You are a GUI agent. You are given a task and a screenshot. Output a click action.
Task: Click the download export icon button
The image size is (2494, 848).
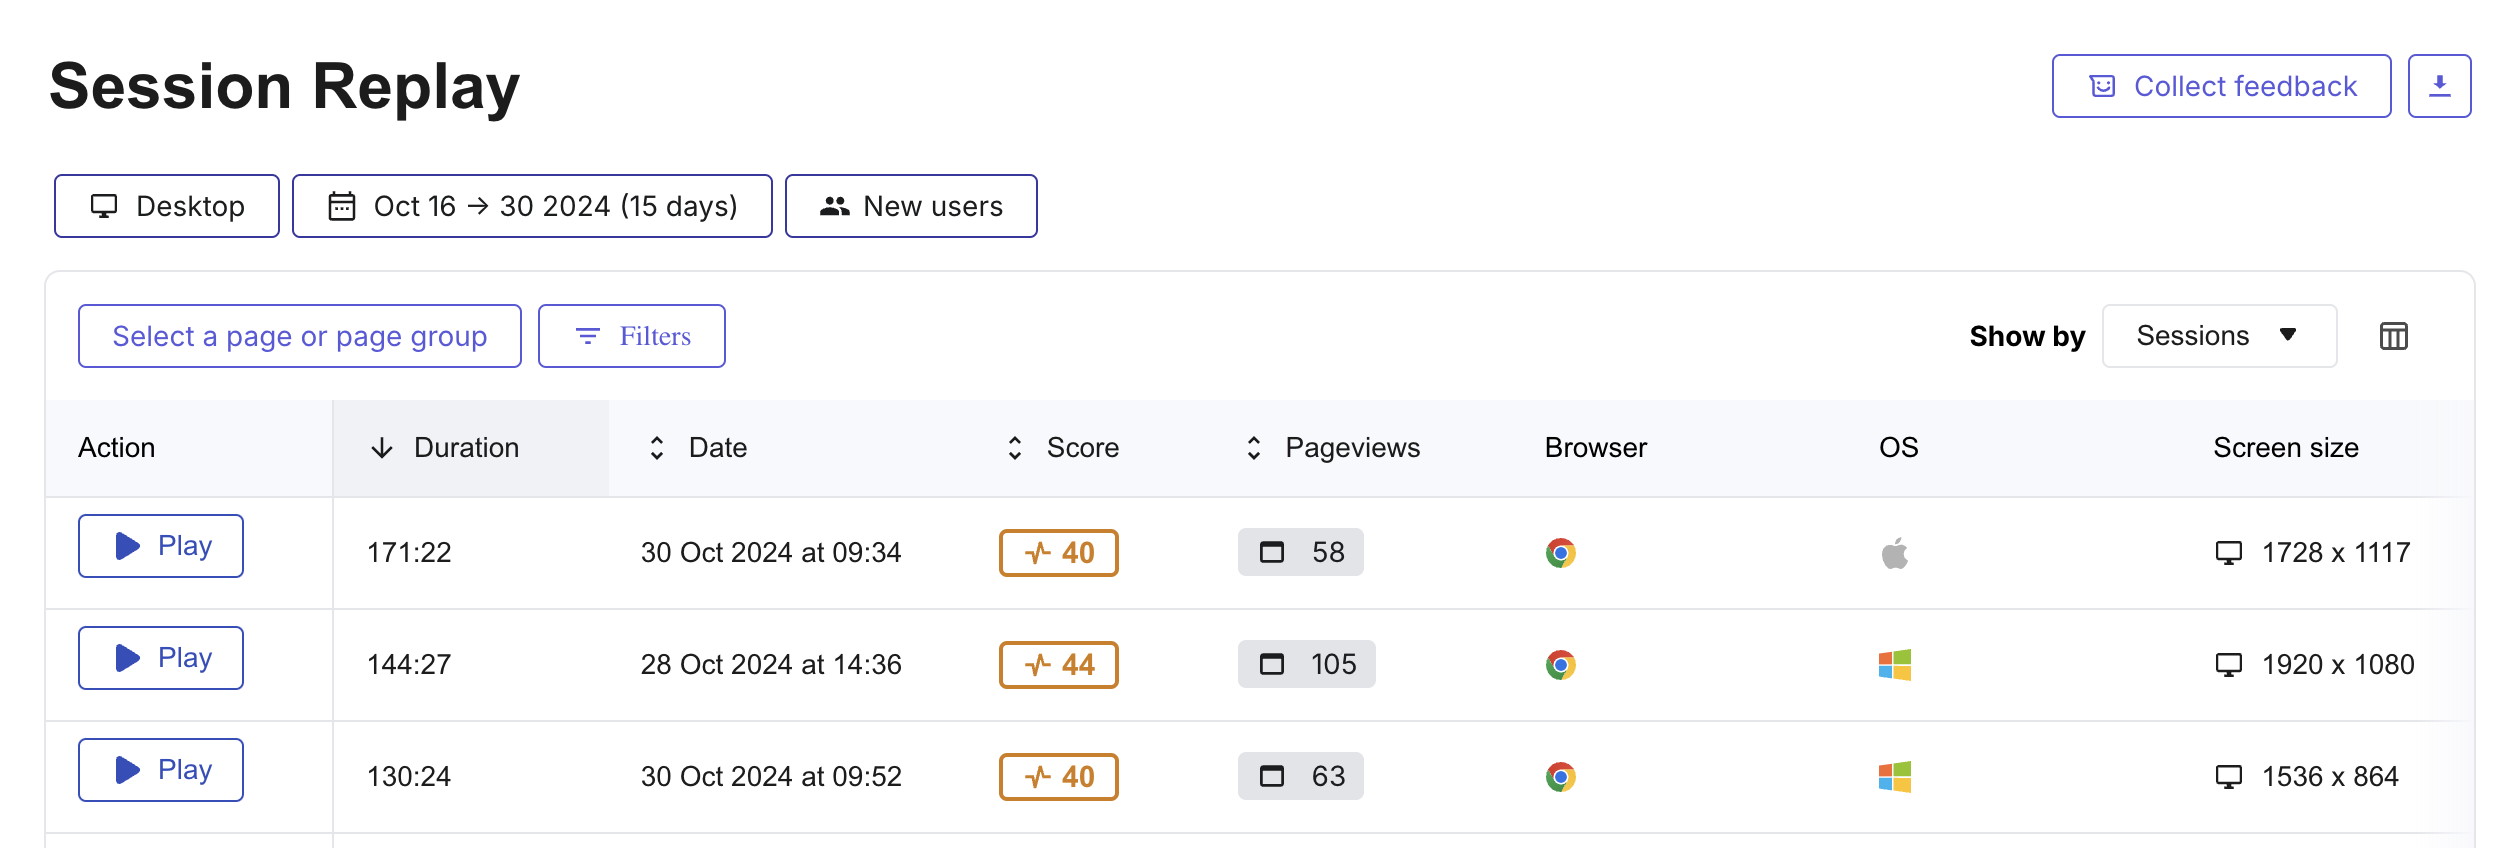point(2439,86)
